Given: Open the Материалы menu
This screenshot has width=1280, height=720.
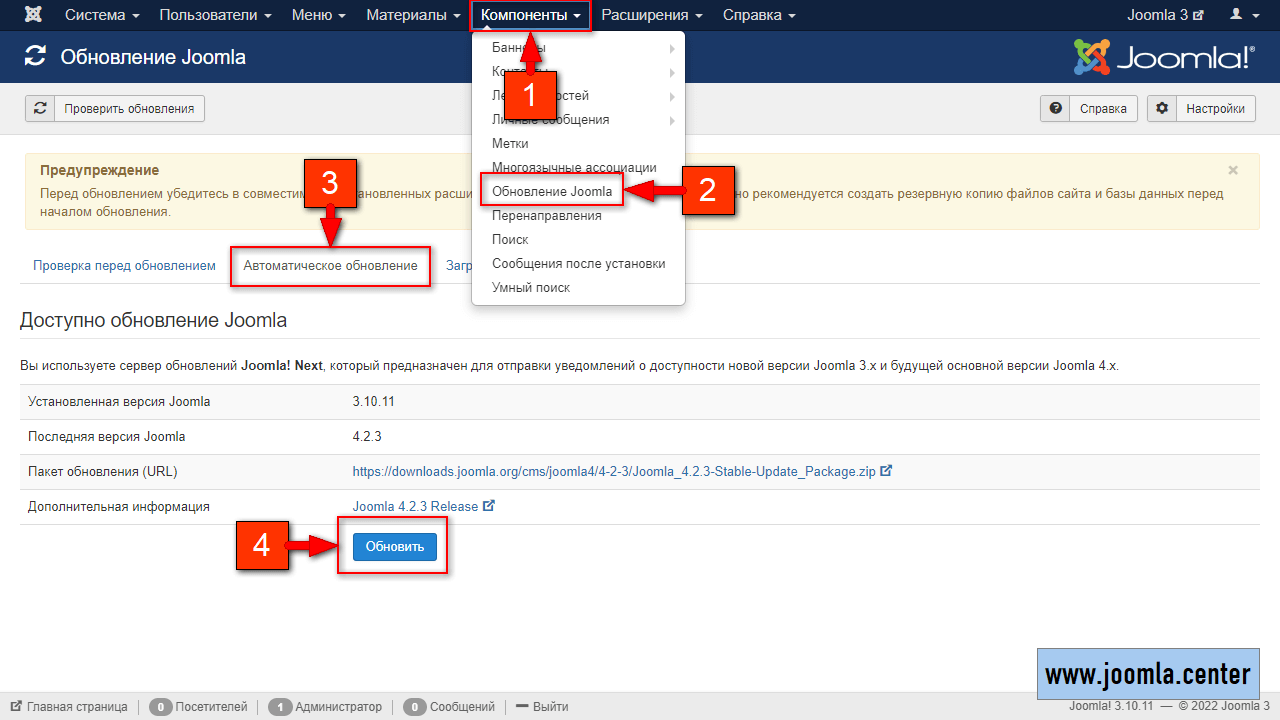Looking at the screenshot, I should click(x=413, y=15).
